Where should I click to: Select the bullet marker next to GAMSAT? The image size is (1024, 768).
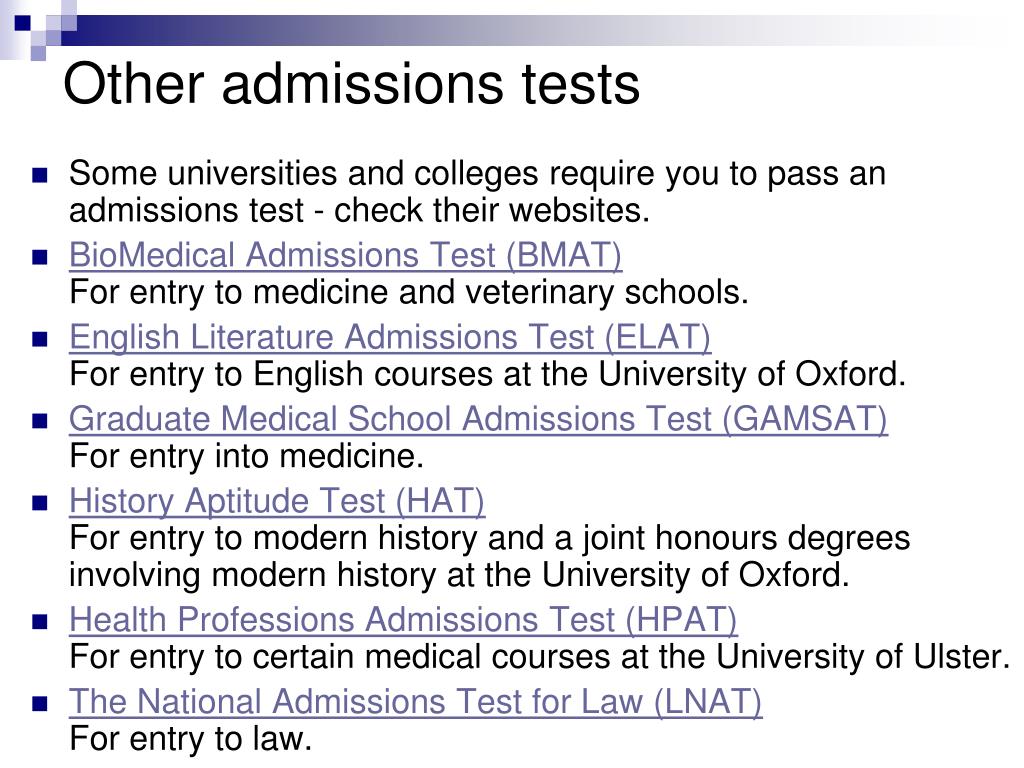(x=40, y=421)
